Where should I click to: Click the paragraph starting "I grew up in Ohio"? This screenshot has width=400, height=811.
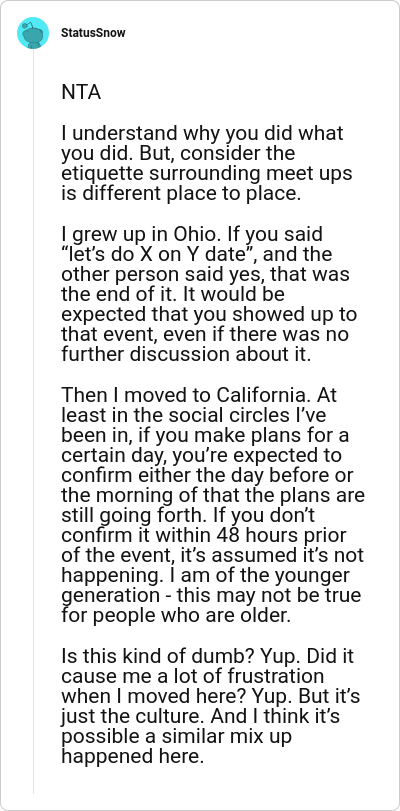[209, 294]
